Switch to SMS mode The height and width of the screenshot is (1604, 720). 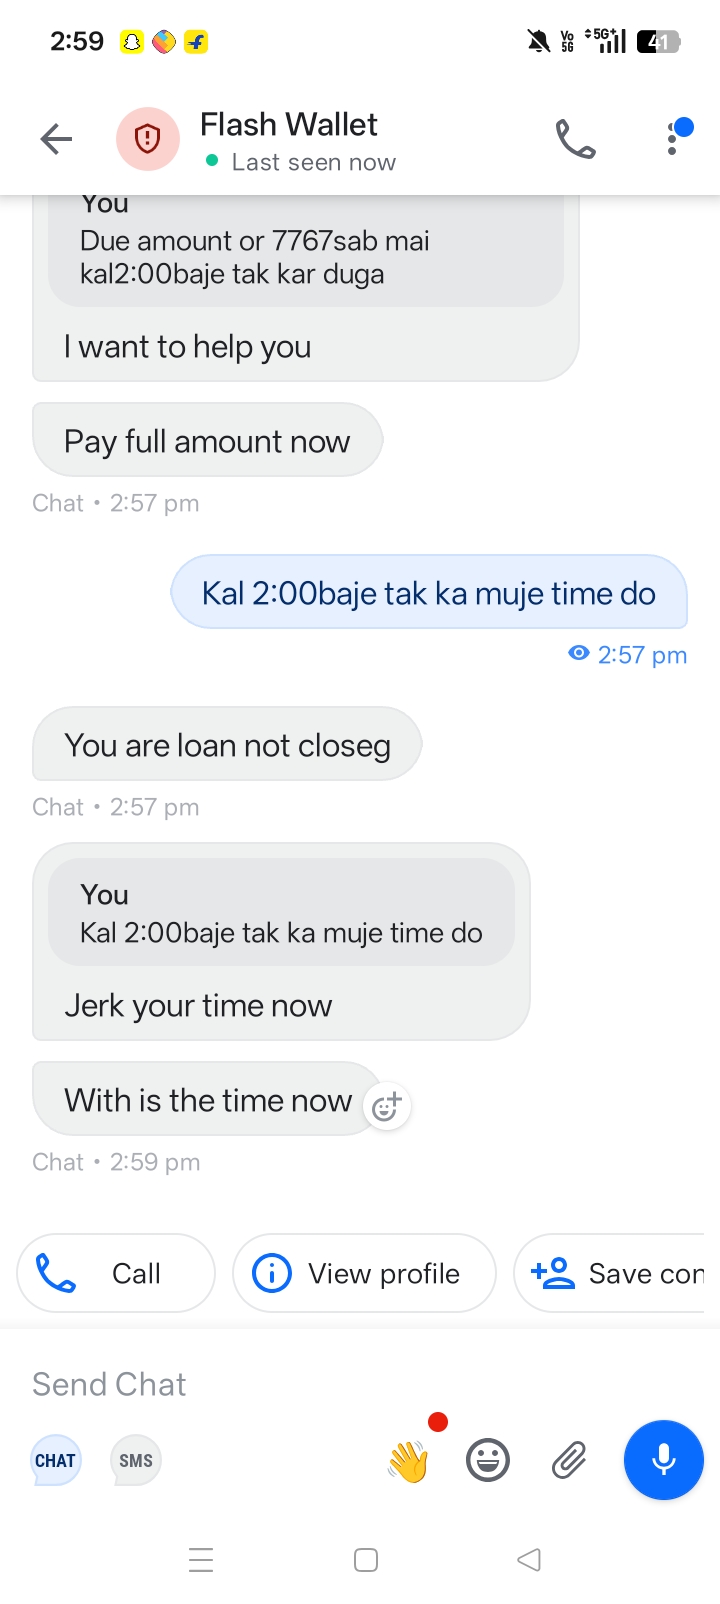coord(136,1461)
